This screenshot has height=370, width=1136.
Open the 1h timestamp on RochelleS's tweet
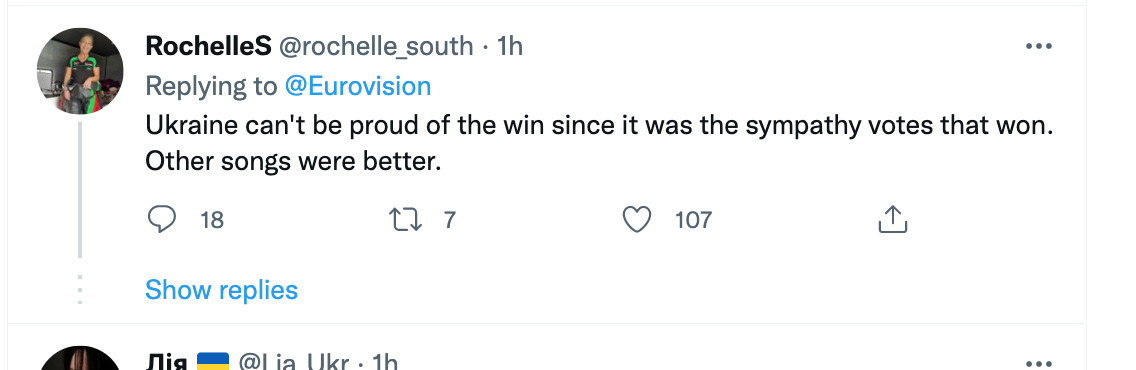coord(509,46)
